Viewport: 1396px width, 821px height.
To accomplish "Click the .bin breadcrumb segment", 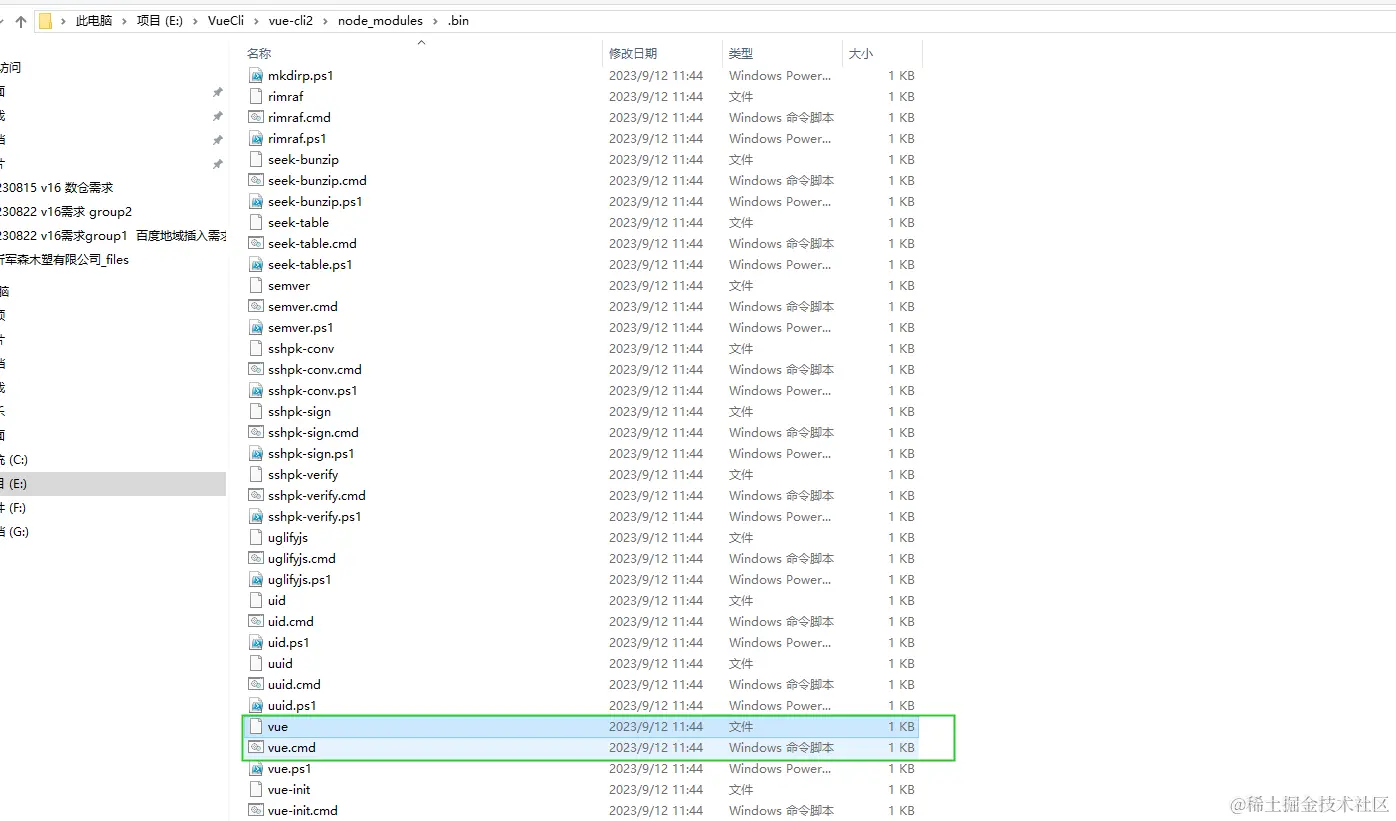I will coord(458,21).
